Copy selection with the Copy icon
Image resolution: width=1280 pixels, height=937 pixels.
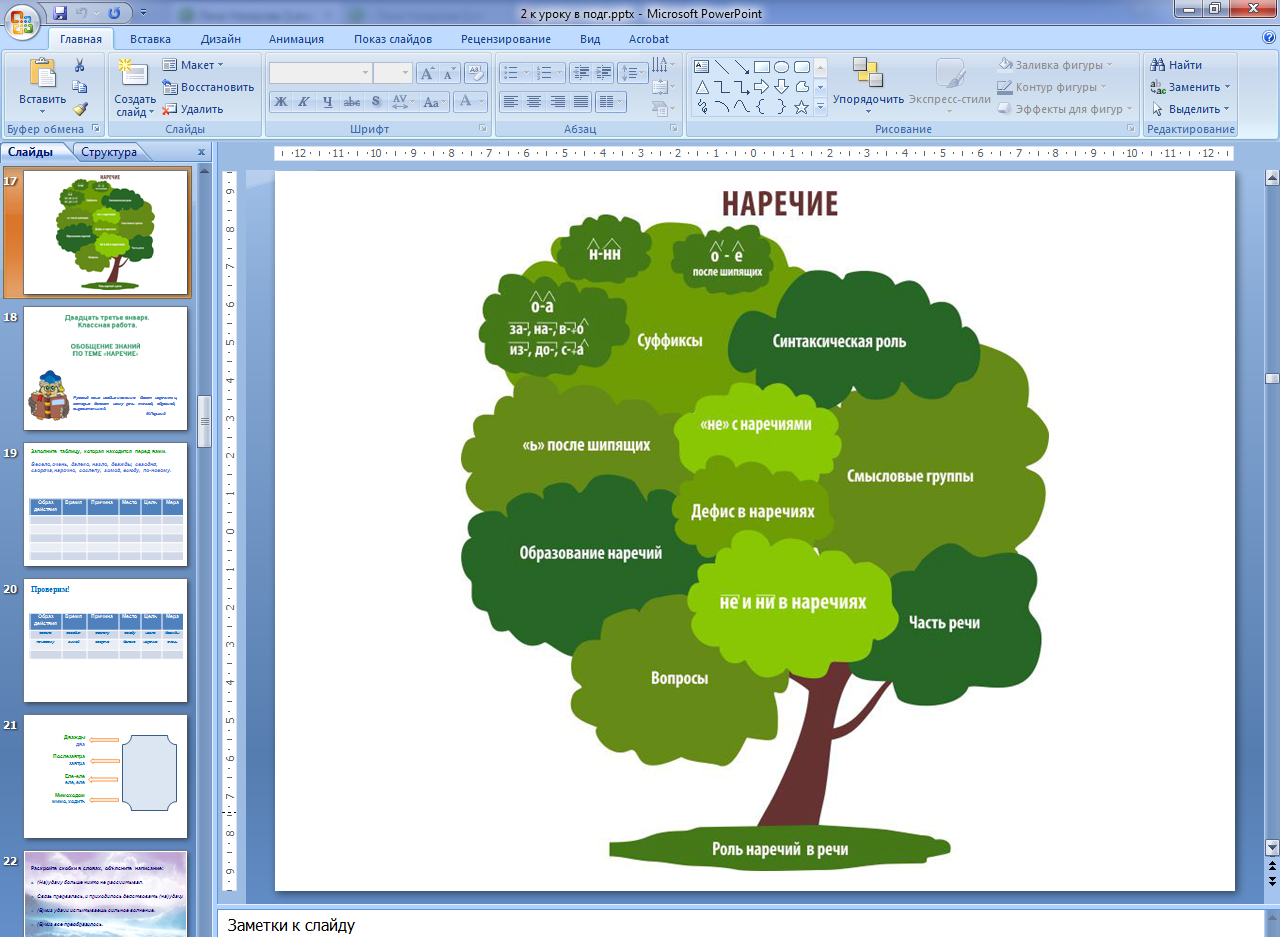[x=80, y=87]
